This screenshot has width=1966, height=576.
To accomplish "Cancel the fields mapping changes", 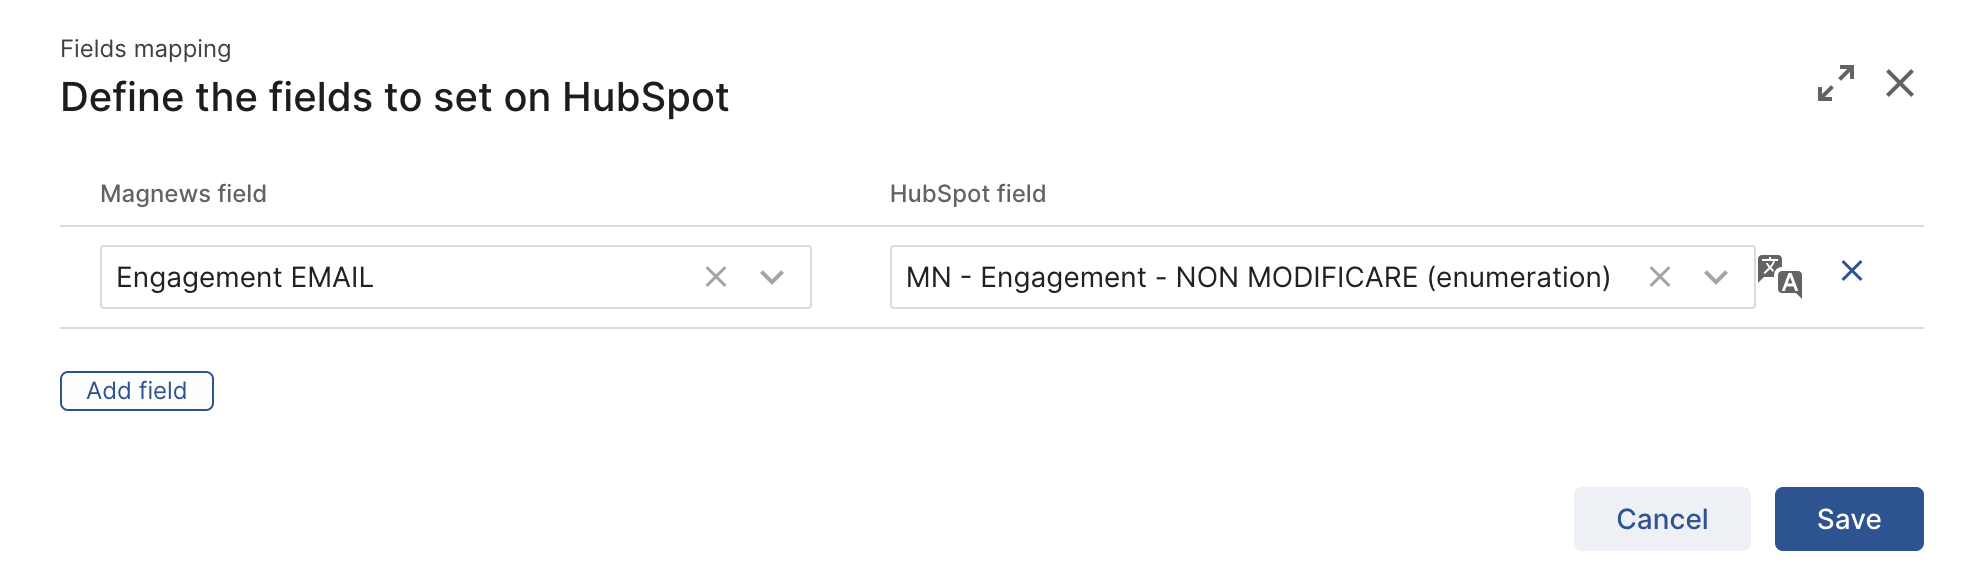I will 1661,519.
